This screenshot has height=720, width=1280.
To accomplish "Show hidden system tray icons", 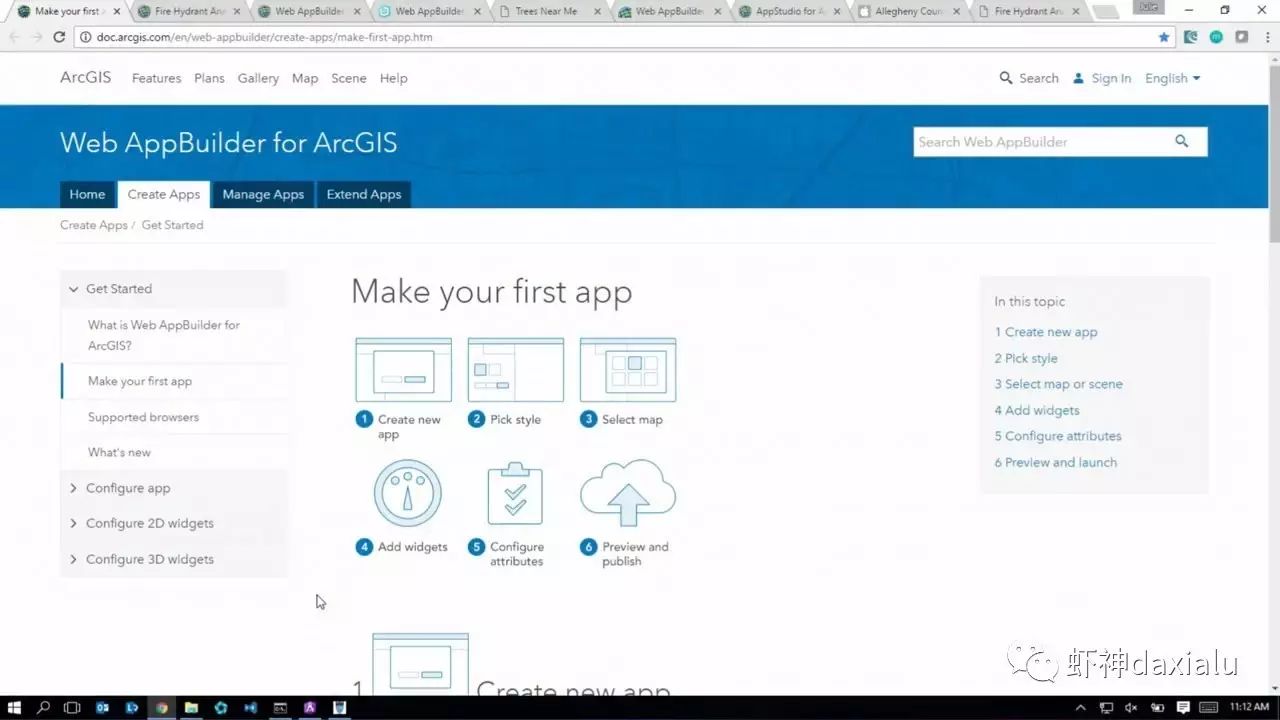I will [x=1079, y=708].
